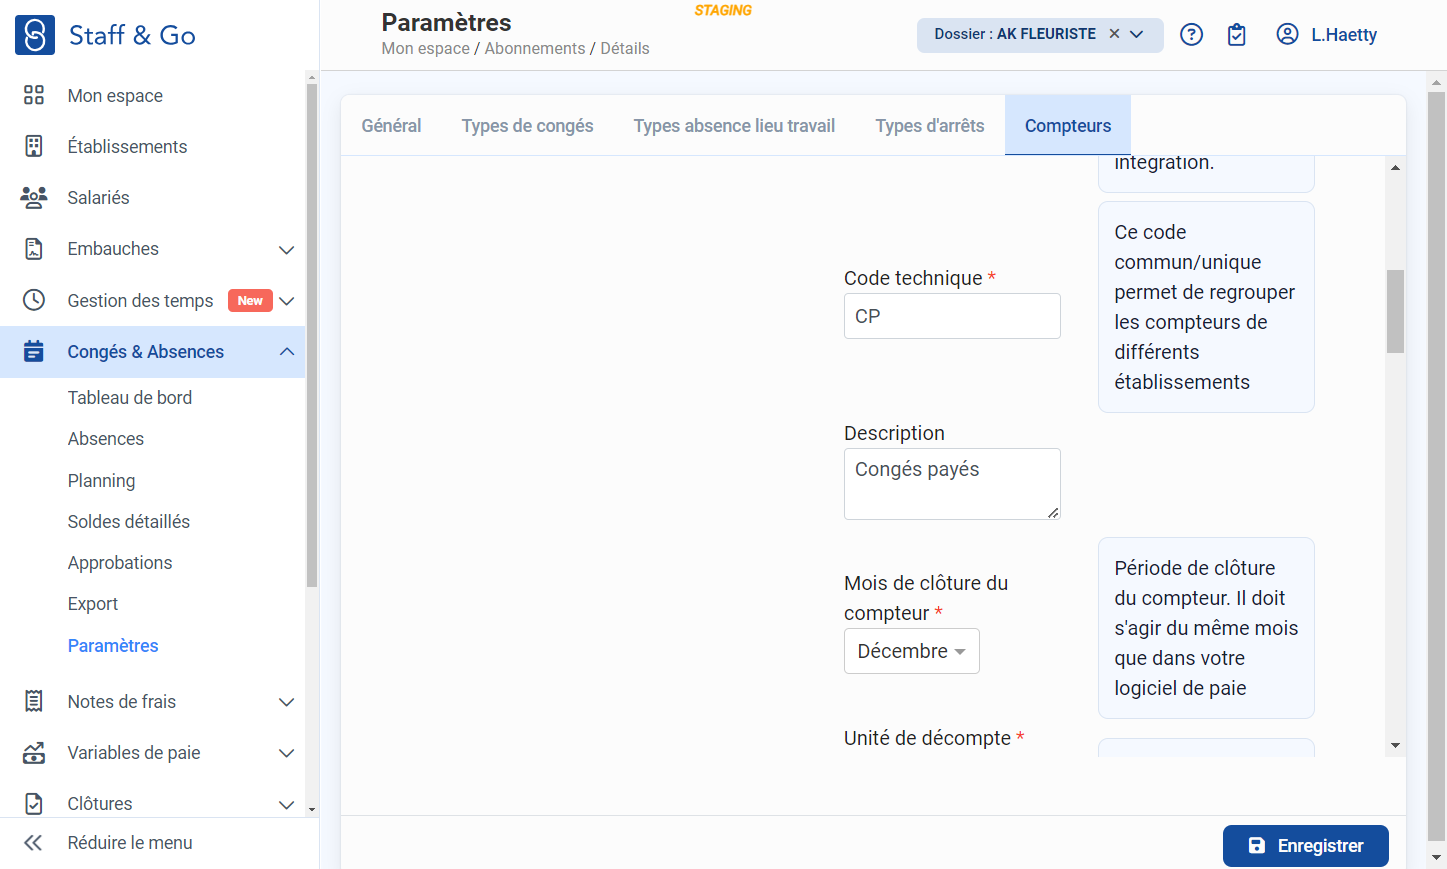The width and height of the screenshot is (1447, 869).
Task: Expand the Clôtures submenu chevron
Action: 286,804
